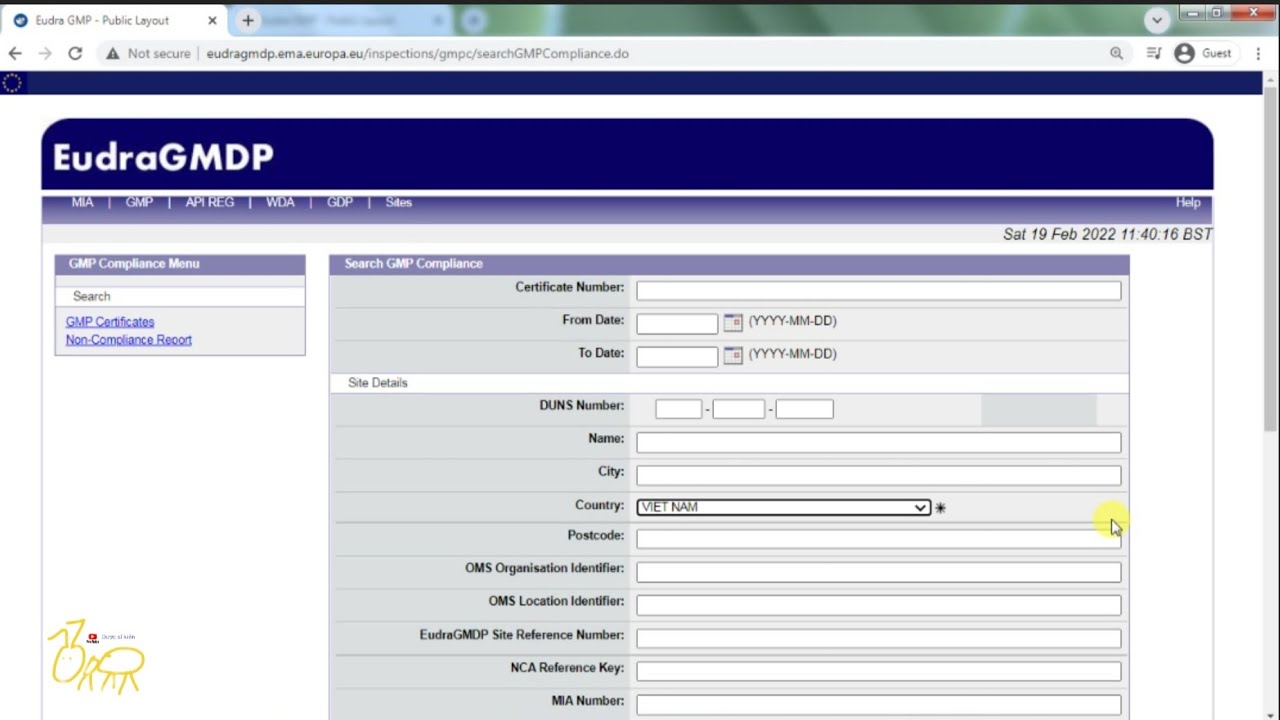The image size is (1280, 720).
Task: Focus the EudraGMDP Site Reference Number field
Action: coord(878,638)
